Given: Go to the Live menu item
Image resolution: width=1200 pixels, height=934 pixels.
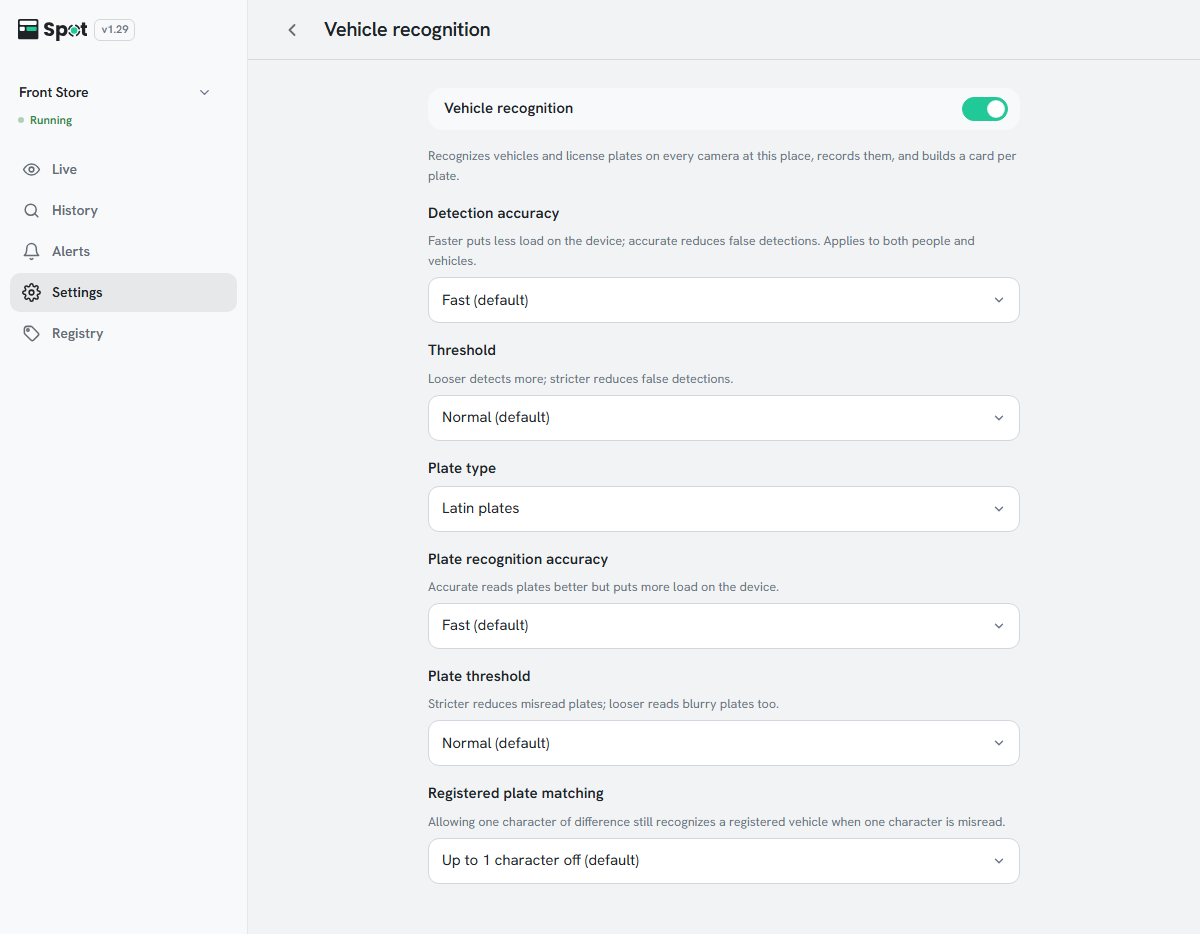Looking at the screenshot, I should coord(123,170).
